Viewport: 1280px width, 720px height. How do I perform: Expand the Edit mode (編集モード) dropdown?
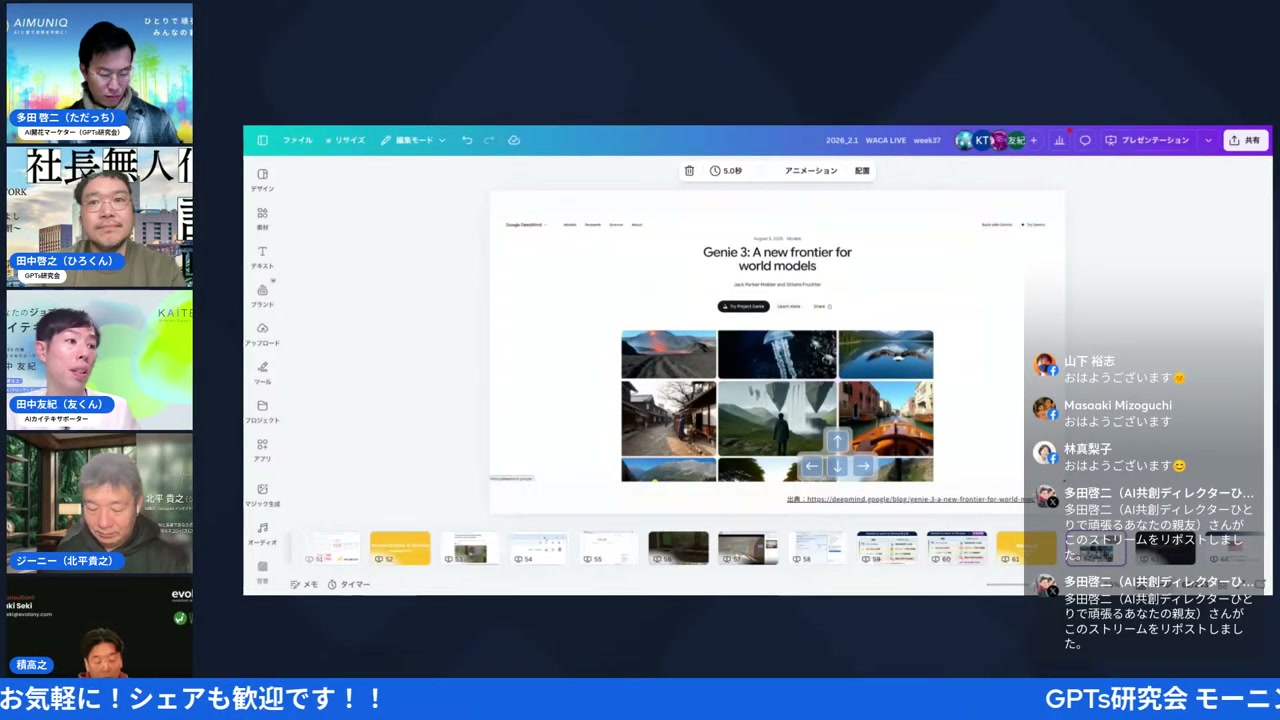[x=413, y=141]
